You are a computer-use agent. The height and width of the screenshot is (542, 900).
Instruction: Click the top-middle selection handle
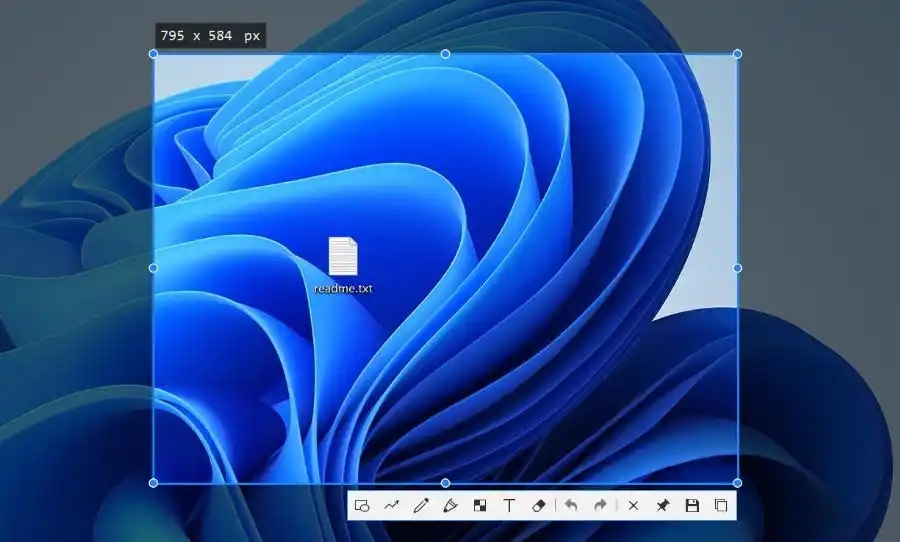[x=445, y=54]
